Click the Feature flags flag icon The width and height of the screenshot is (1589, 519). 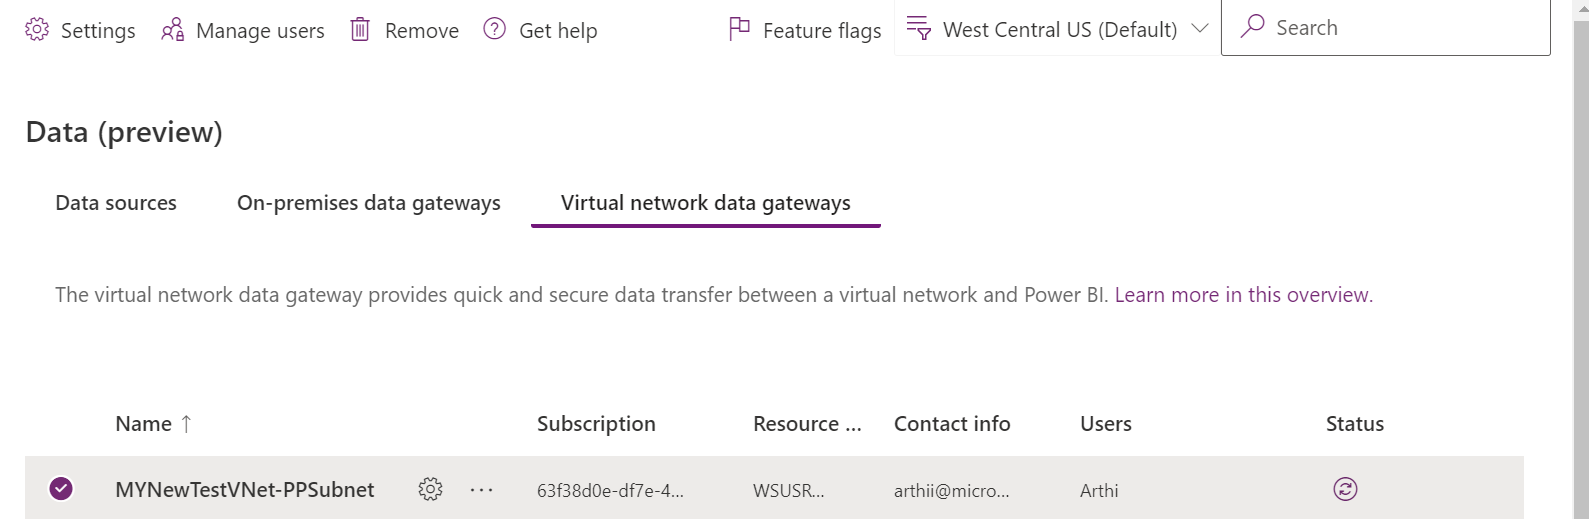coord(740,30)
